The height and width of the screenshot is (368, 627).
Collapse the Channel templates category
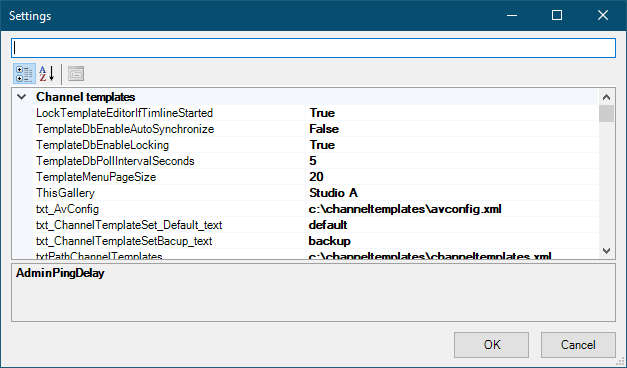[x=22, y=97]
